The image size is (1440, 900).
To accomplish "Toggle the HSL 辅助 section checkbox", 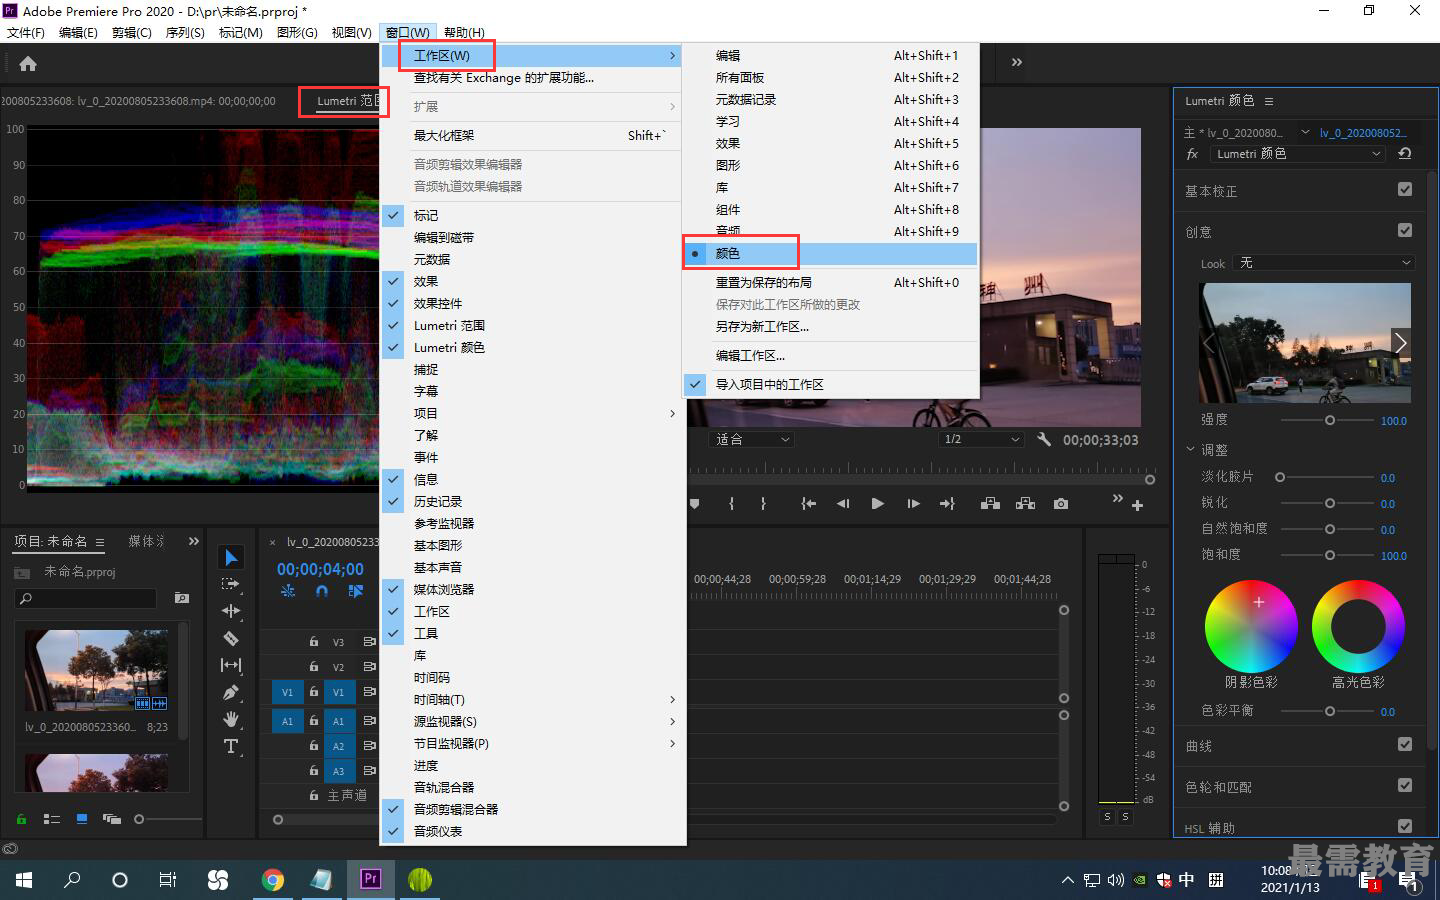I will coord(1405,826).
